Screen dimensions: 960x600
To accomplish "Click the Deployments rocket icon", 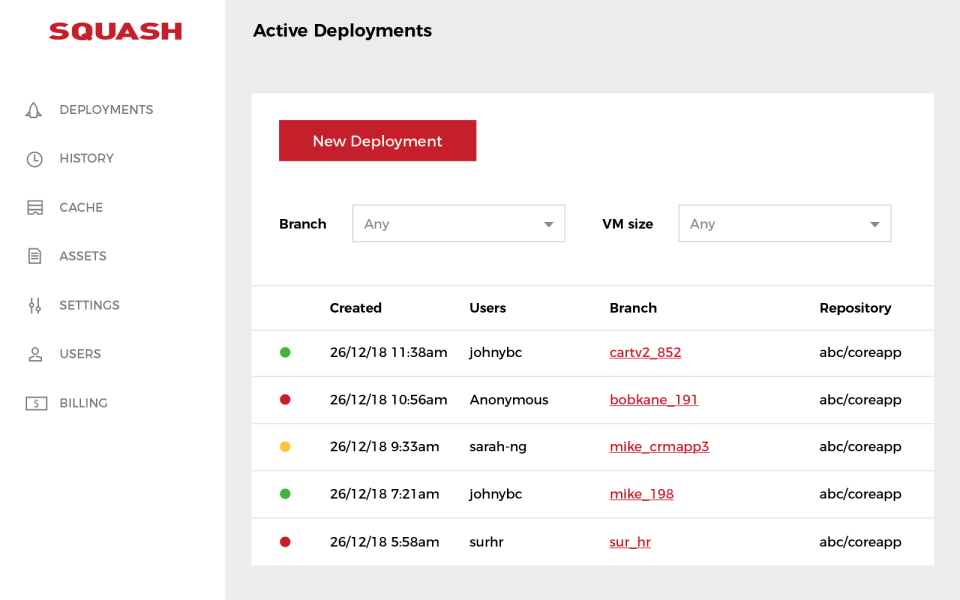I will [x=34, y=110].
